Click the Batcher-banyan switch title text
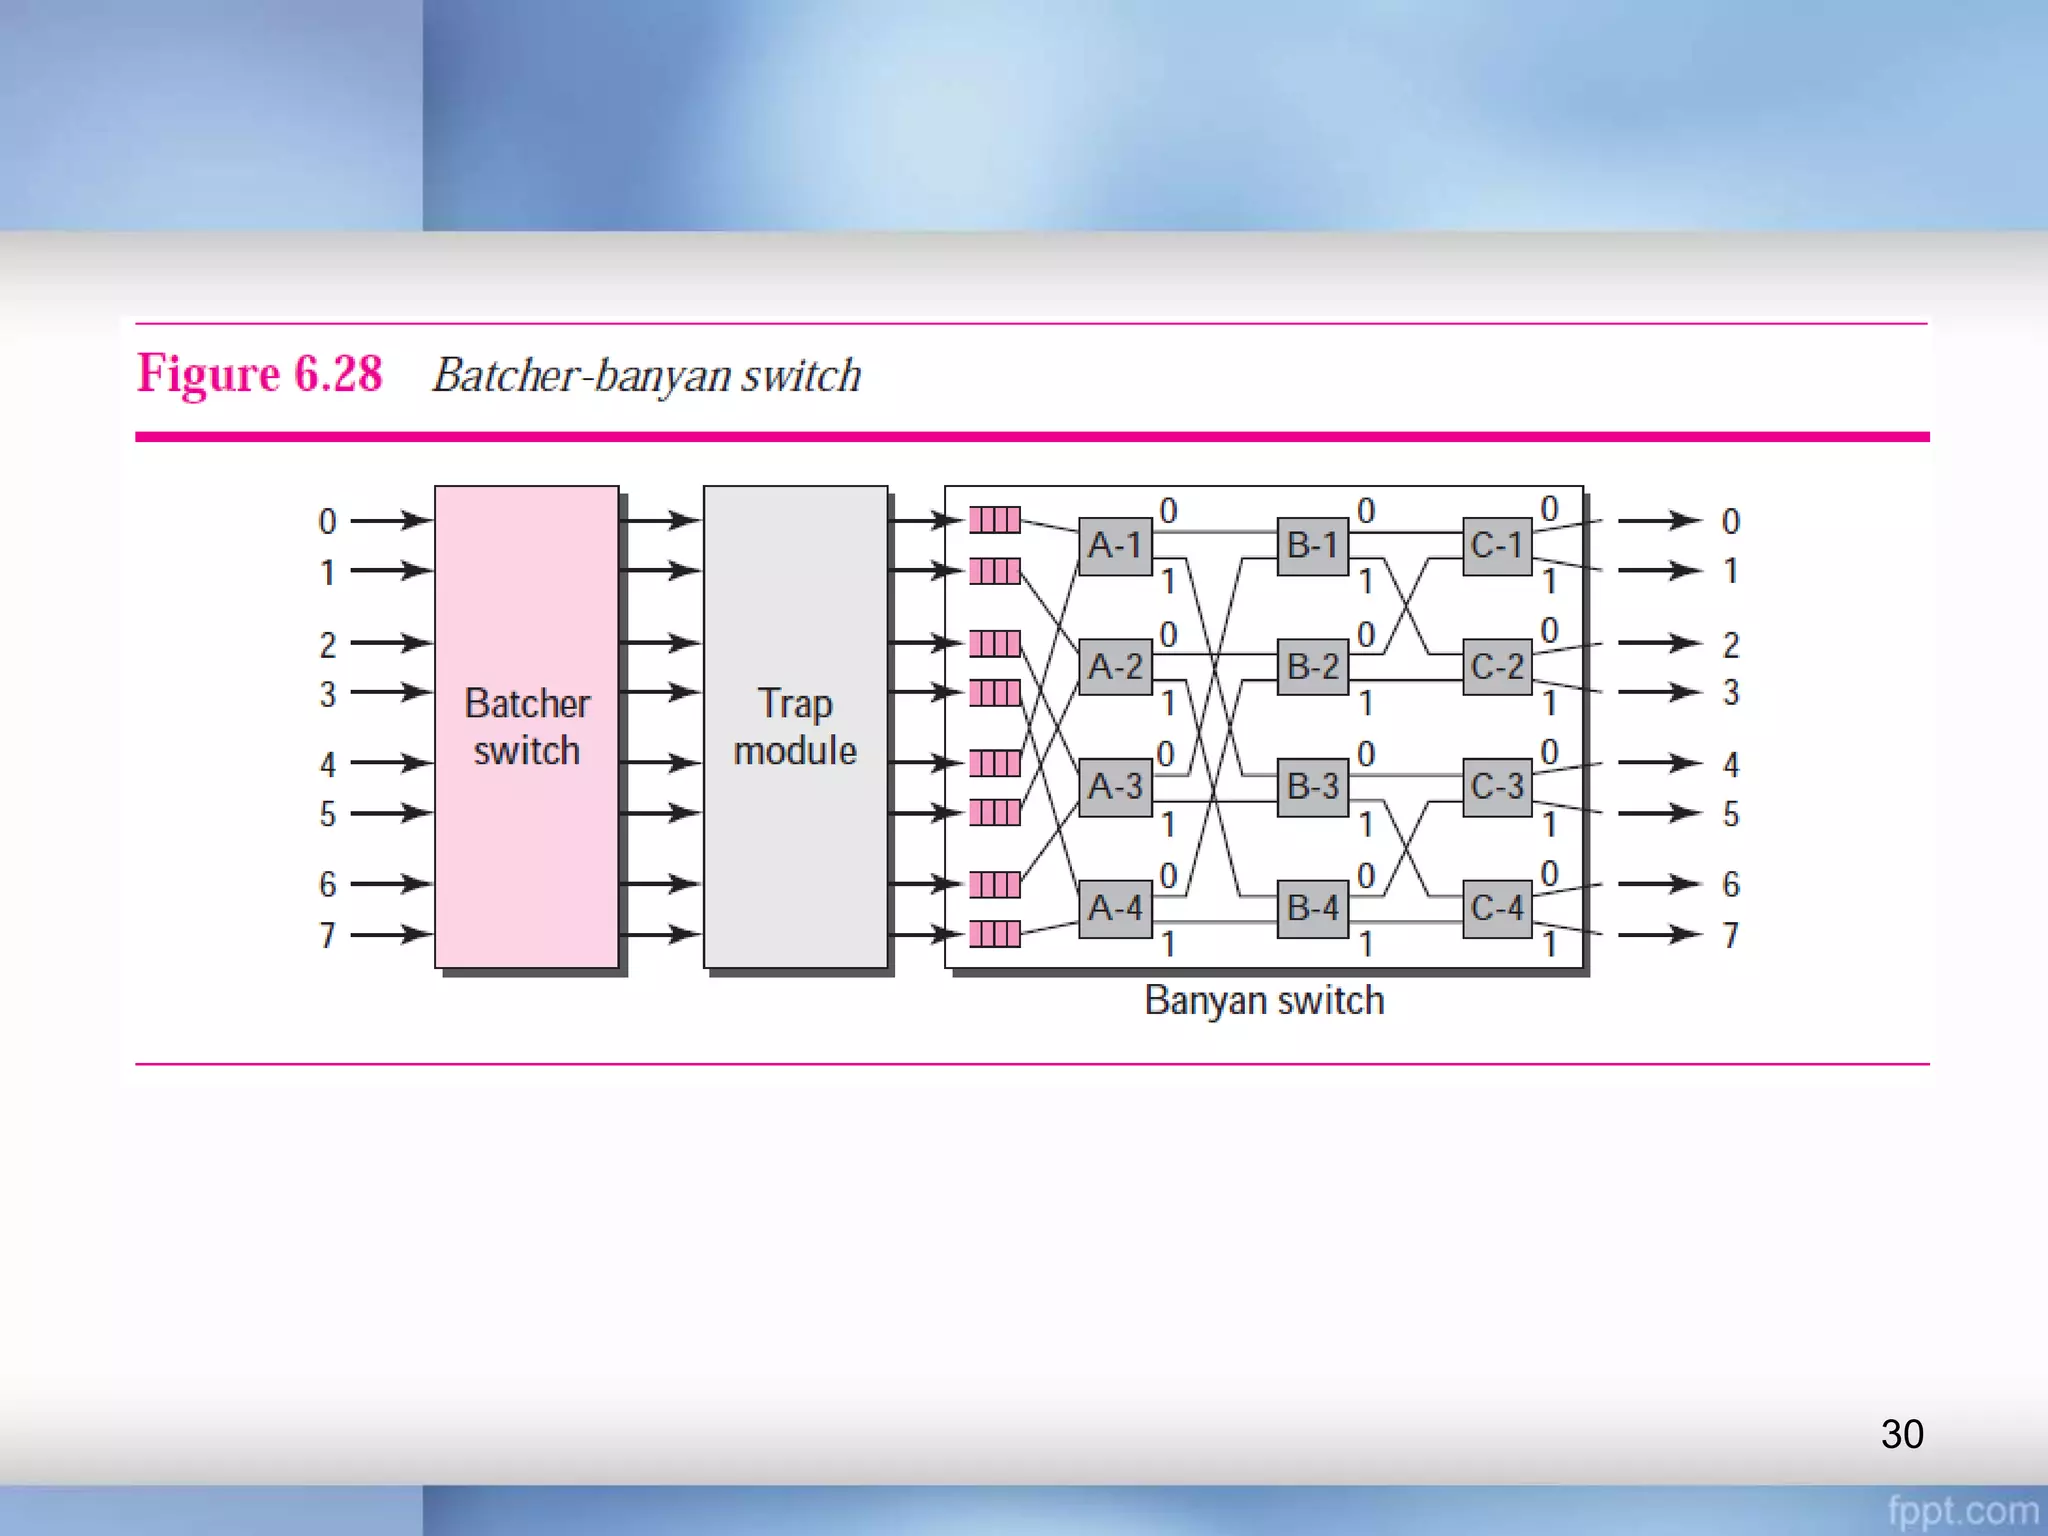 point(646,376)
